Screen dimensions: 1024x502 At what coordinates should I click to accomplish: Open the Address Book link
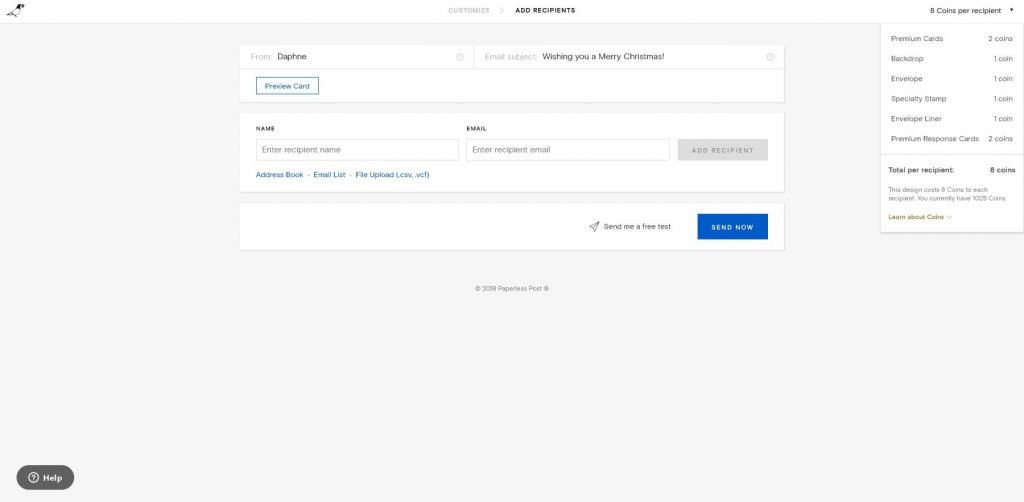tap(279, 175)
